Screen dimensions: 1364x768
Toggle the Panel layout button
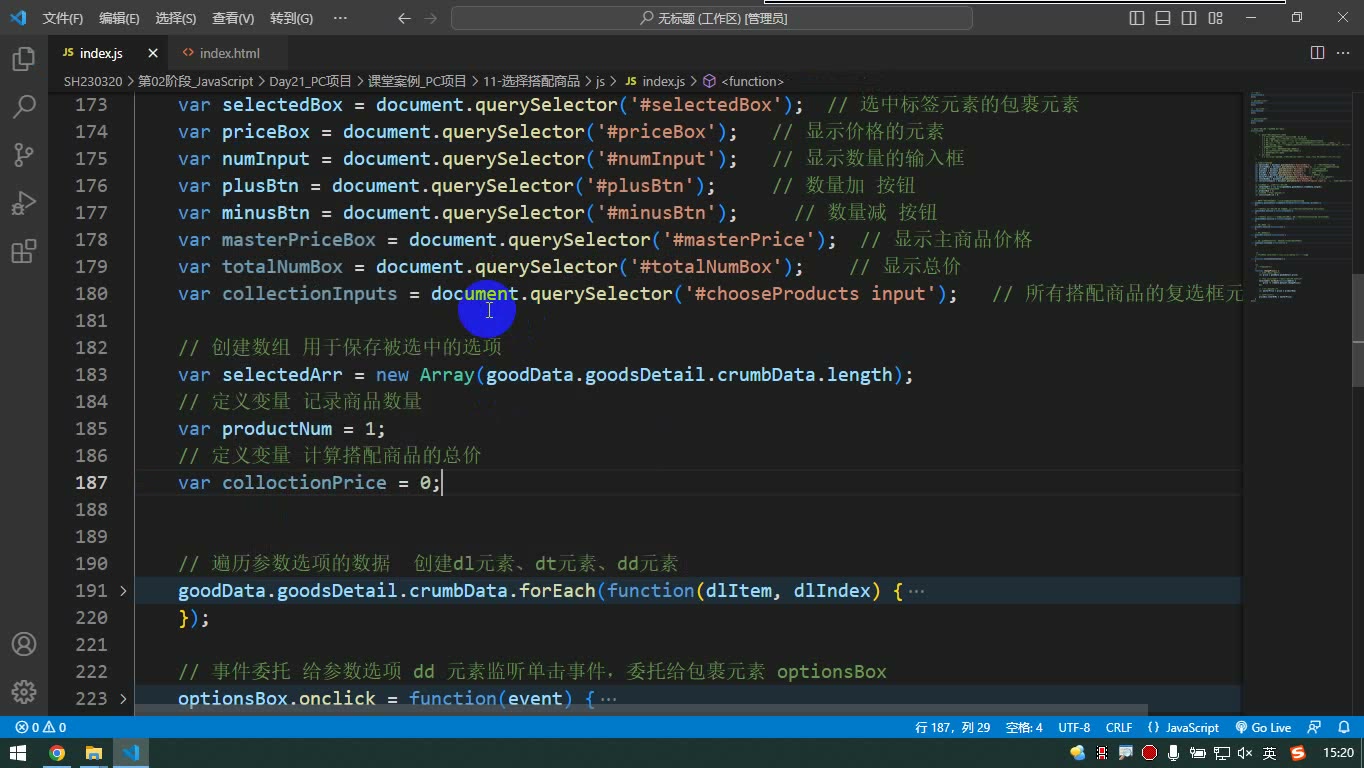pos(1163,18)
